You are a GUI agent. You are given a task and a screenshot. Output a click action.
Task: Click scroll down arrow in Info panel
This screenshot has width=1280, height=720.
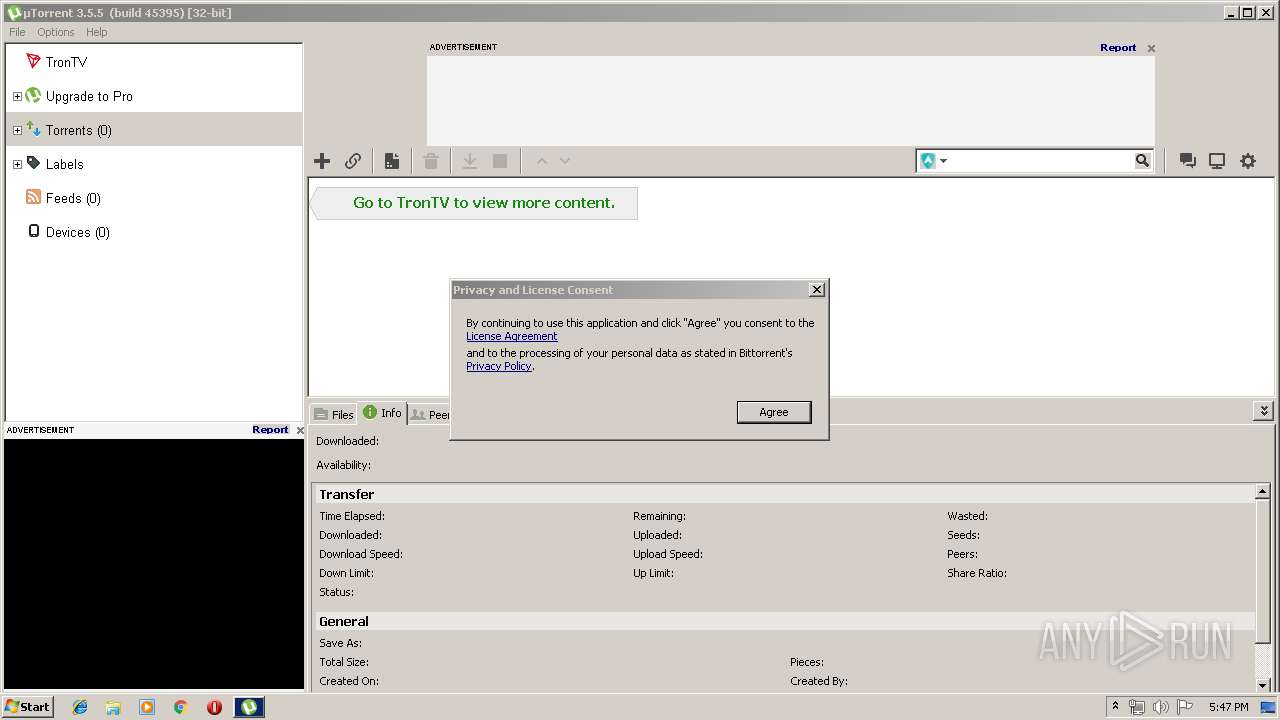click(x=1263, y=685)
